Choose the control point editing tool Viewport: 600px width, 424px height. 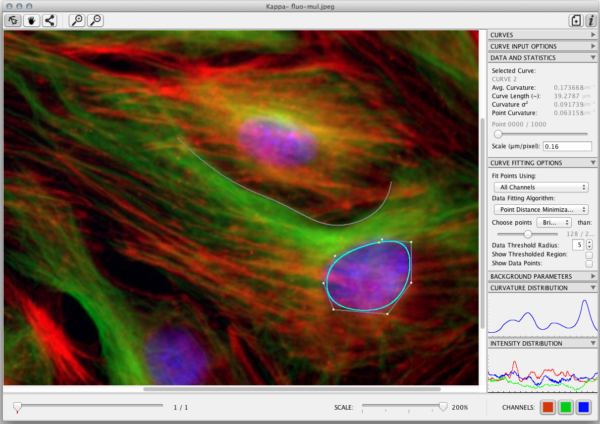[x=49, y=20]
